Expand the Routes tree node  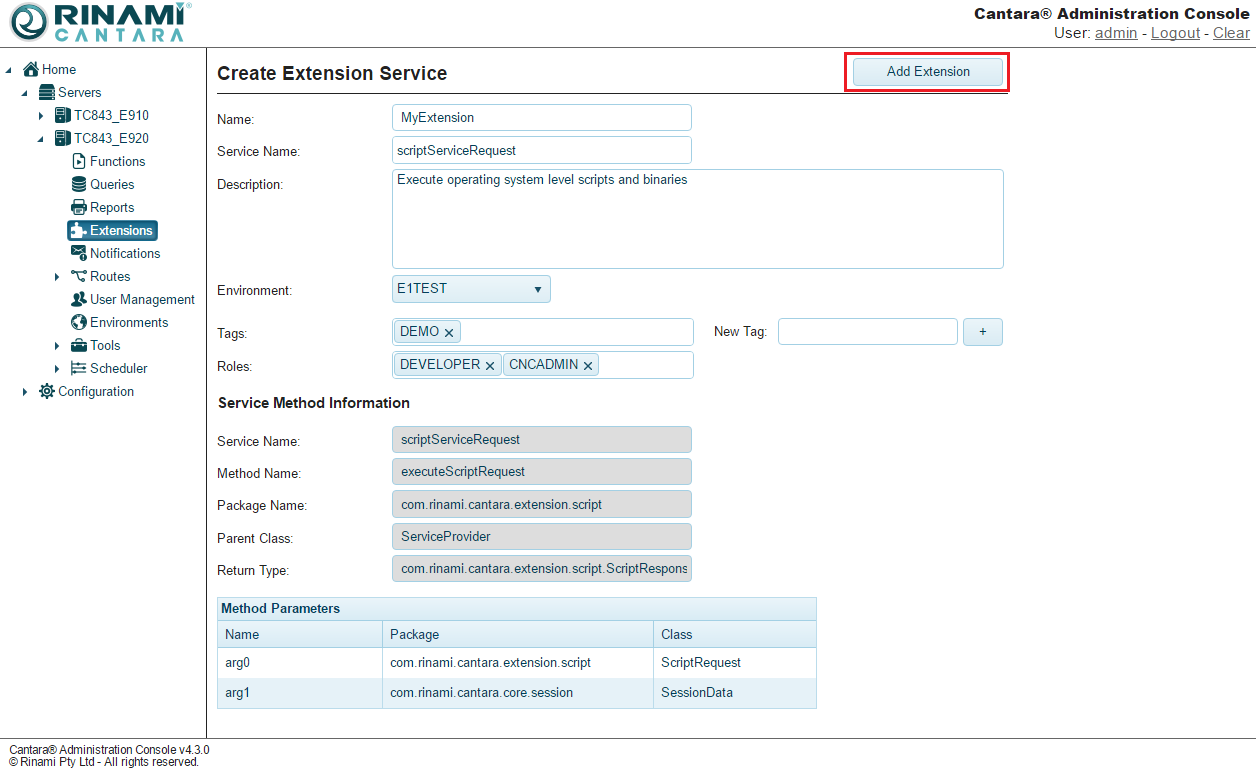57,277
